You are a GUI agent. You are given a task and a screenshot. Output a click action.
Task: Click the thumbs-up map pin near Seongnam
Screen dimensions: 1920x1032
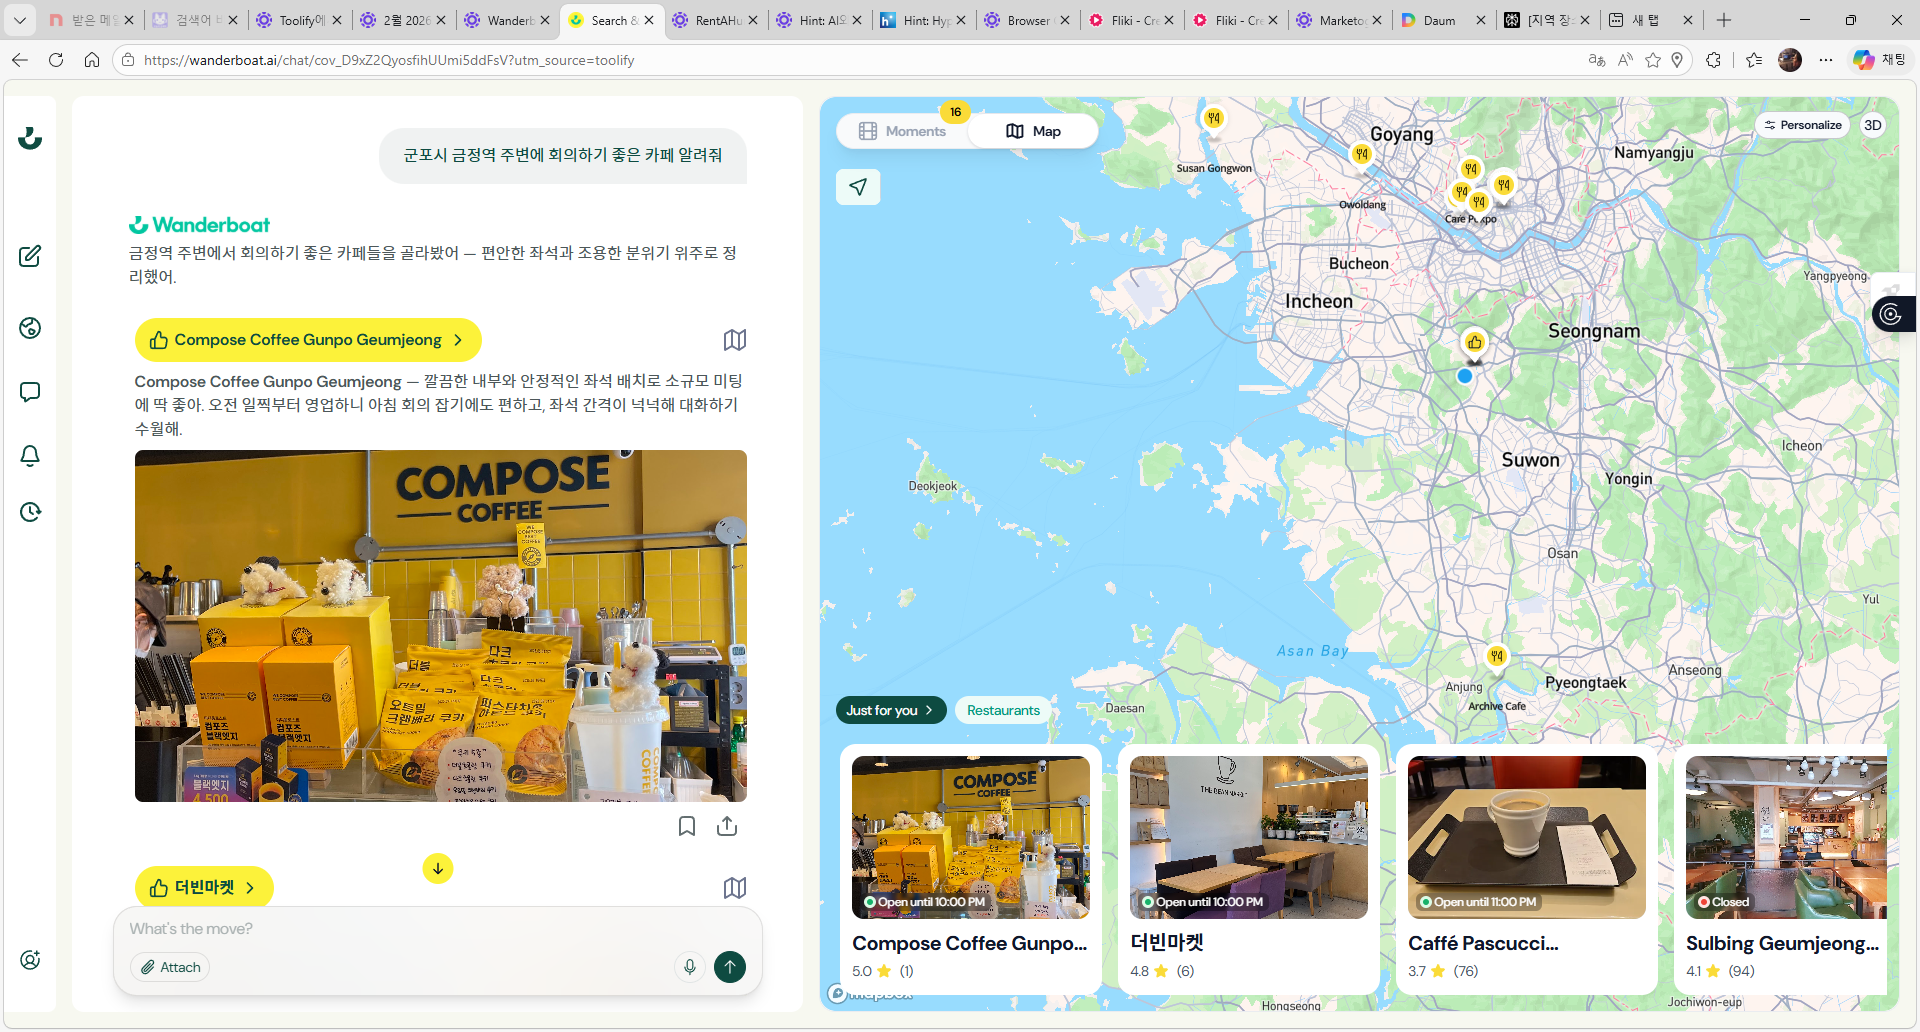click(x=1474, y=343)
